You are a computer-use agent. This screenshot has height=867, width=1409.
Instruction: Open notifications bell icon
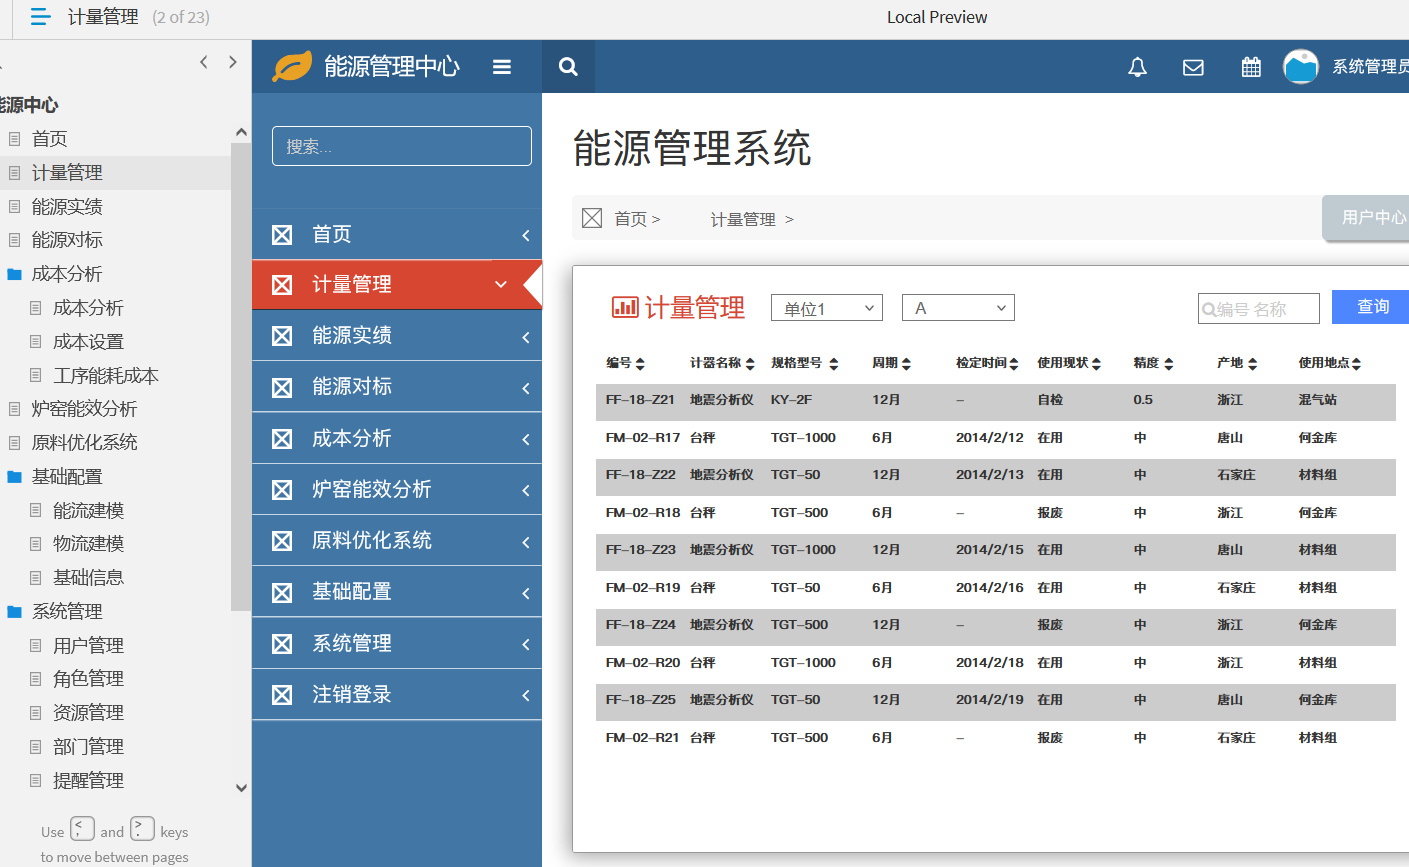1137,67
